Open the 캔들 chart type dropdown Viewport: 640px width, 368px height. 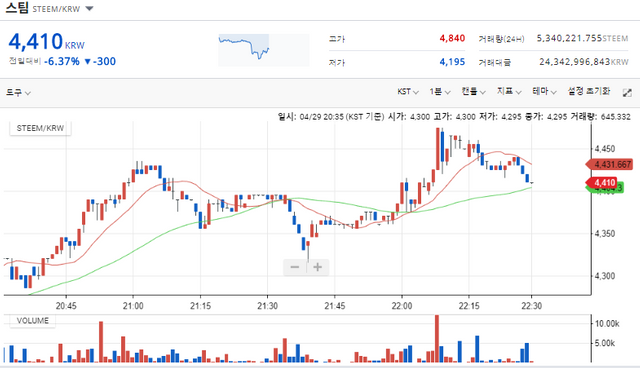tap(473, 92)
